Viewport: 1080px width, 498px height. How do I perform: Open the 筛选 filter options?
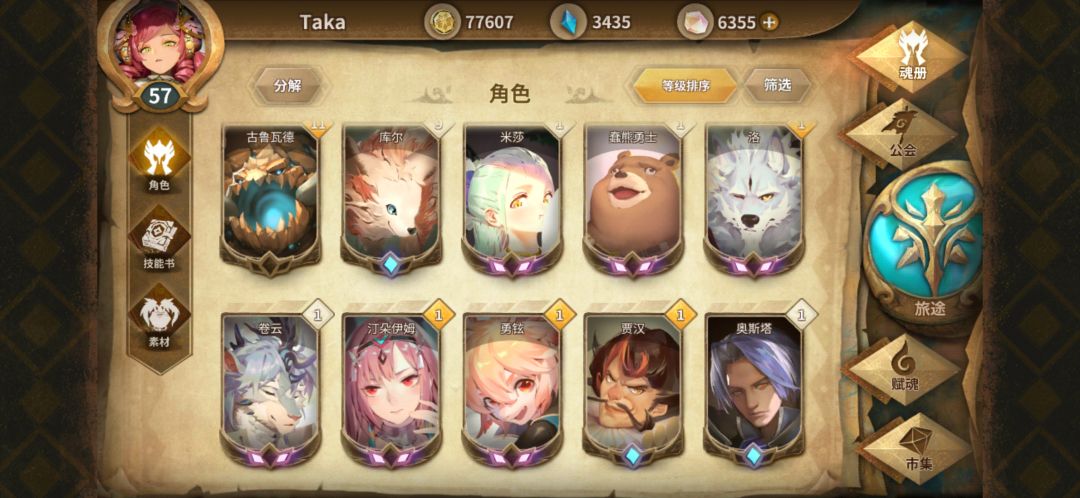pyautogui.click(x=778, y=85)
